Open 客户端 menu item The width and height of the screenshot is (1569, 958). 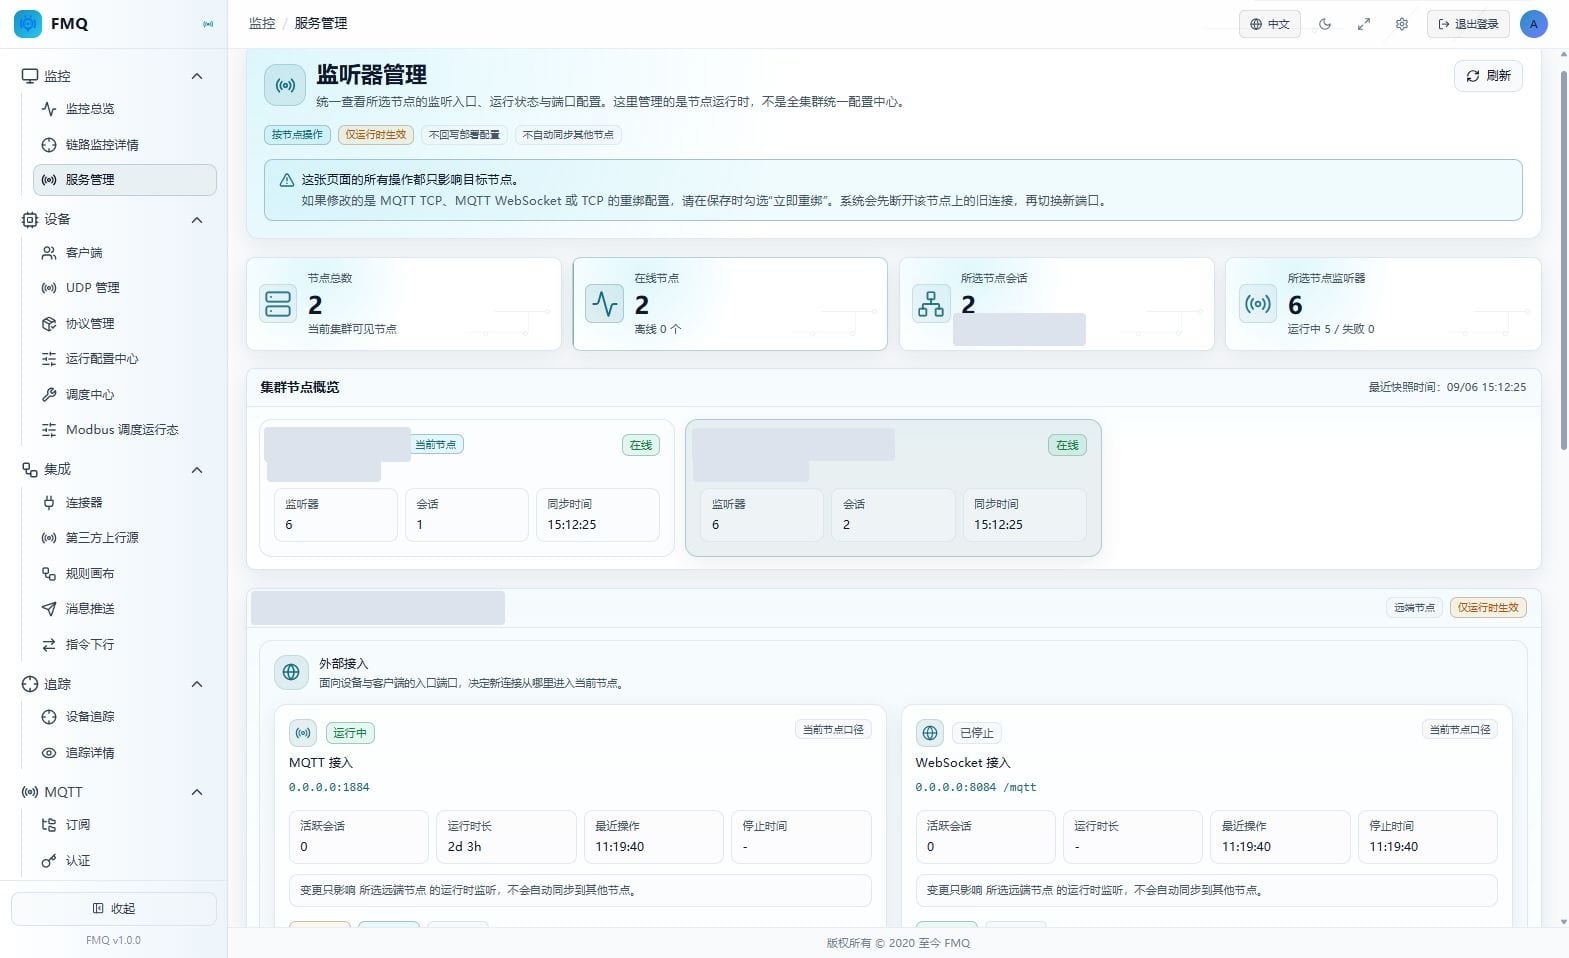pos(124,253)
